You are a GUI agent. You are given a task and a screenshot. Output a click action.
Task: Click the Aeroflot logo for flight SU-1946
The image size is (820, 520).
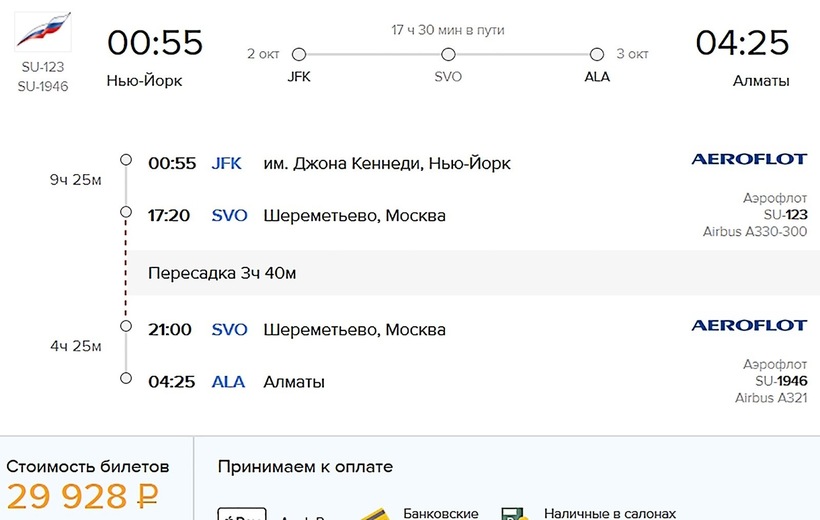748,326
